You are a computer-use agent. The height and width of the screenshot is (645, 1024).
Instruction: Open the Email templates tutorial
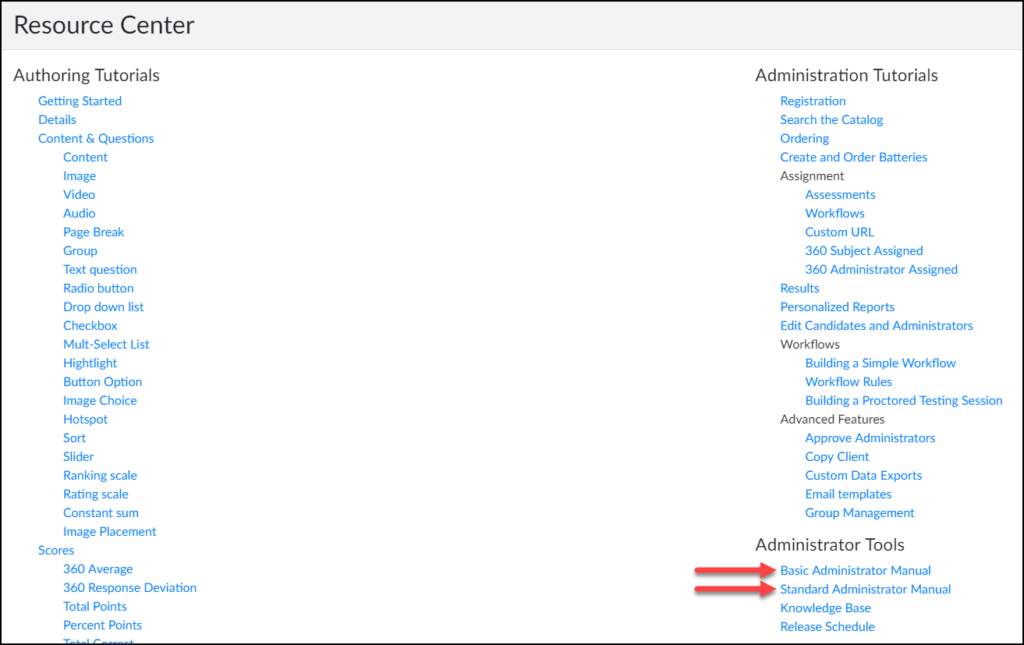tap(848, 494)
